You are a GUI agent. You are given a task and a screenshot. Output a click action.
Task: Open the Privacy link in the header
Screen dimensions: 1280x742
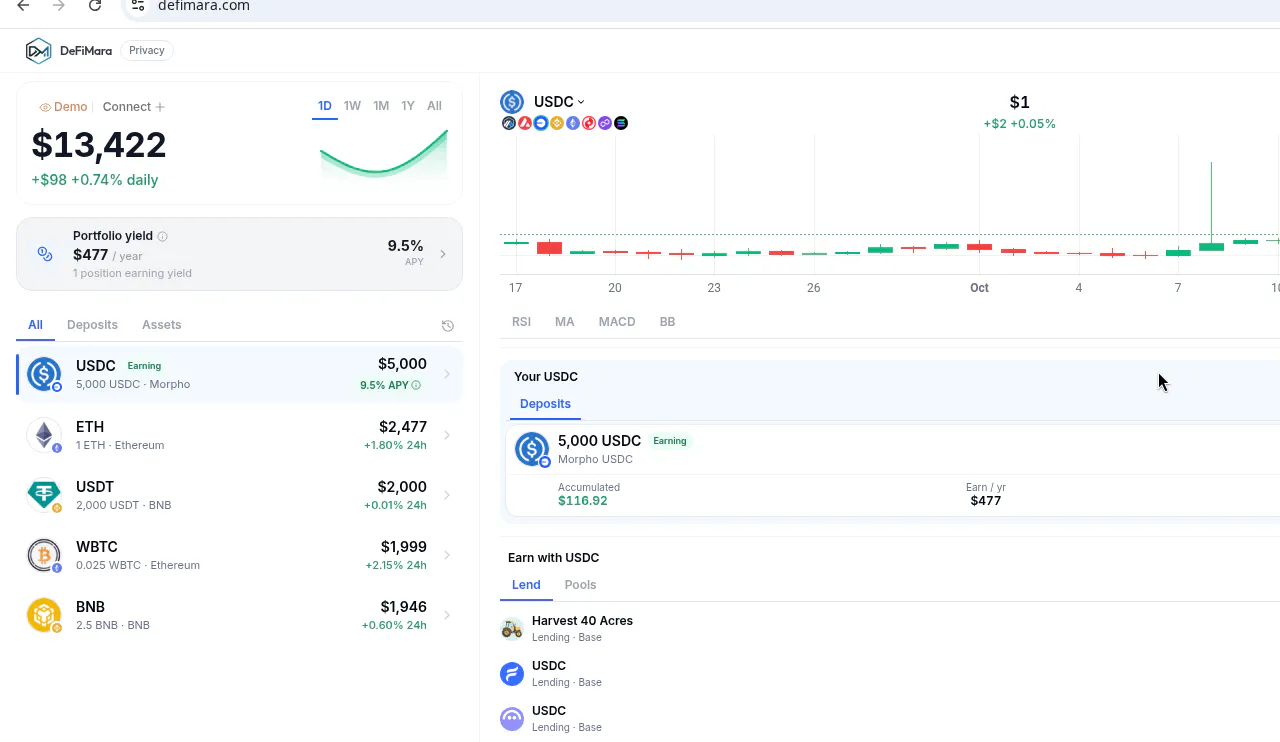[147, 51]
